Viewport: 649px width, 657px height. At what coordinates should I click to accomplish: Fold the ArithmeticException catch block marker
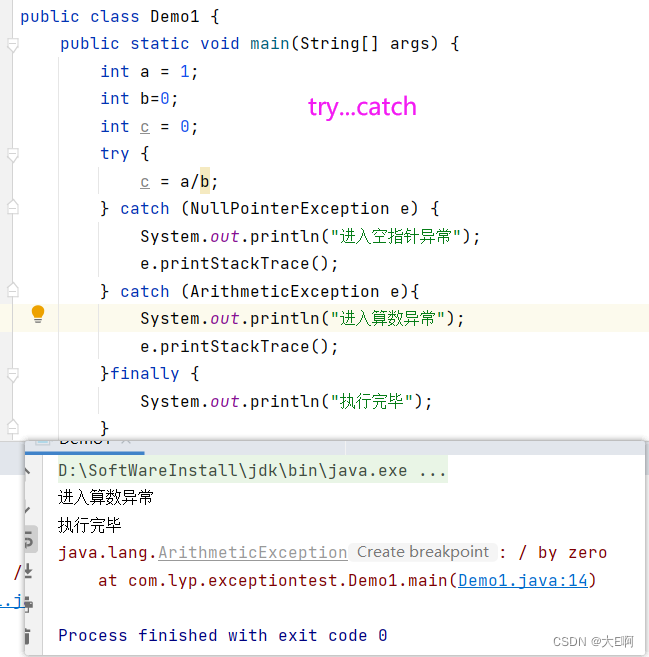(12, 291)
